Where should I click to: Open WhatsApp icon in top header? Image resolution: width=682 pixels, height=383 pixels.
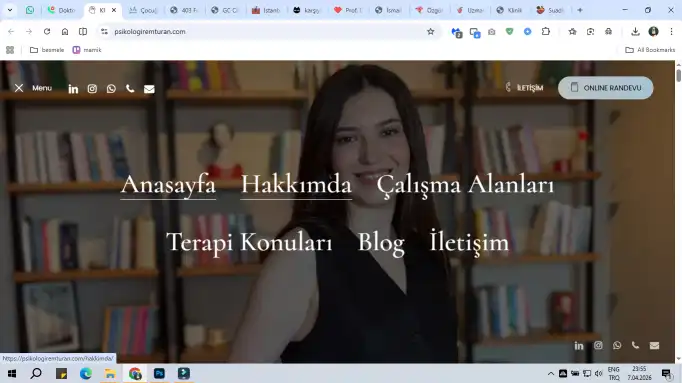point(111,89)
